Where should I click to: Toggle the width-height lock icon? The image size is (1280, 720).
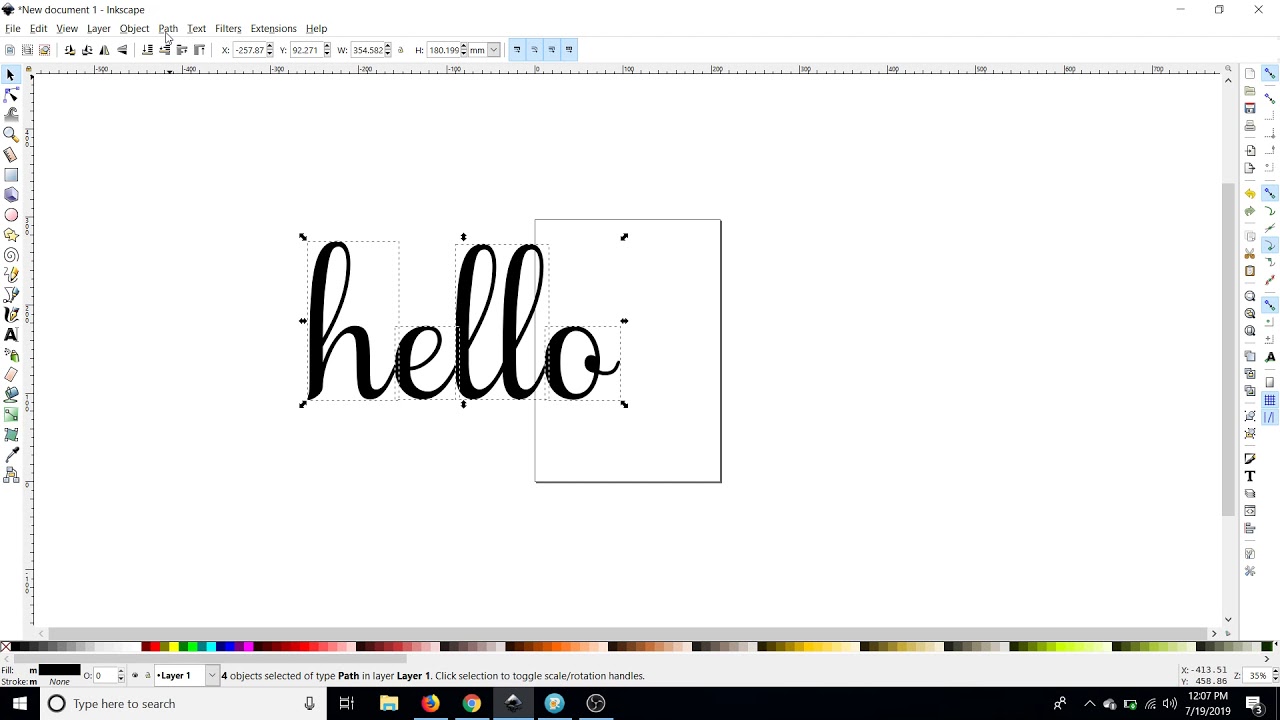pyautogui.click(x=401, y=50)
